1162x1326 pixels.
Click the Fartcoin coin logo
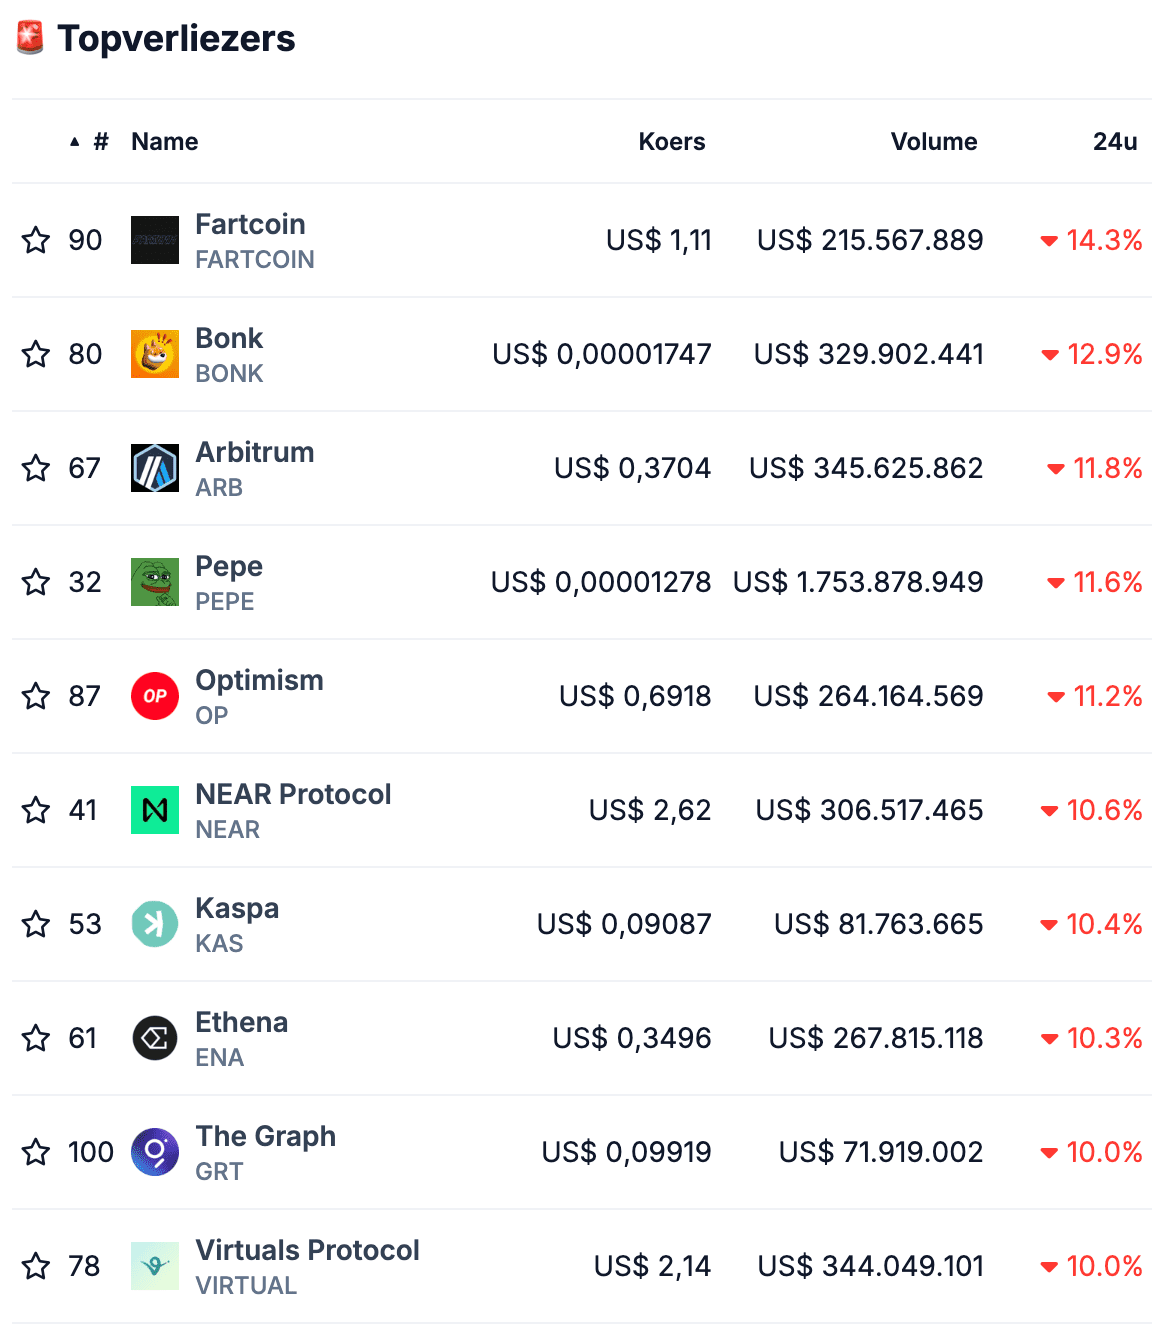coord(155,240)
